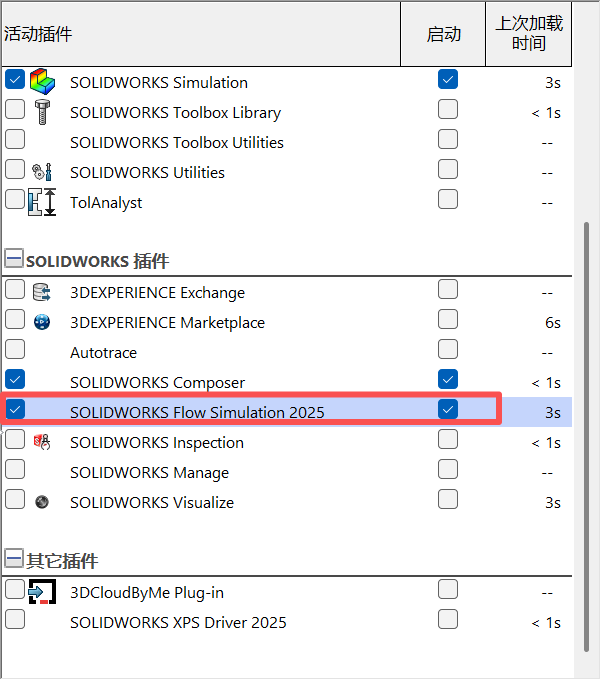The height and width of the screenshot is (680, 600).
Task: Check startup box for SOLIDWORKS Utilities
Action: [x=448, y=169]
